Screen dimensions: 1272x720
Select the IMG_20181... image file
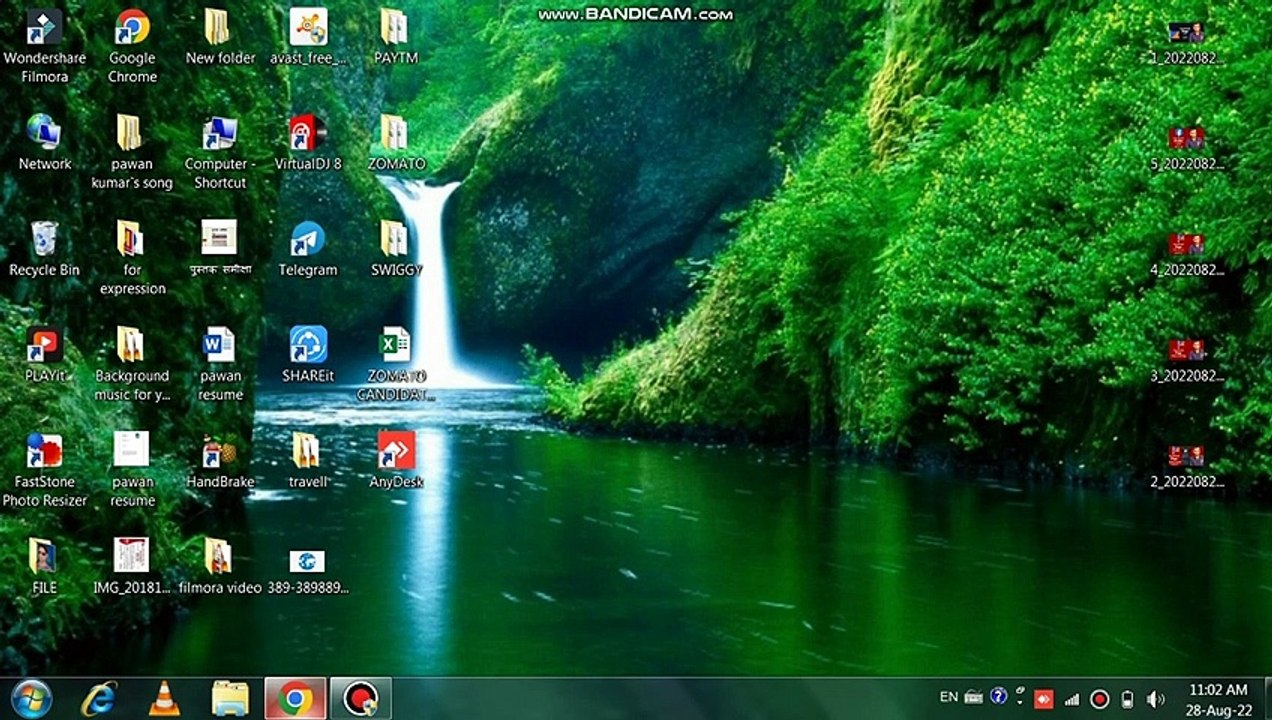[x=132, y=566]
